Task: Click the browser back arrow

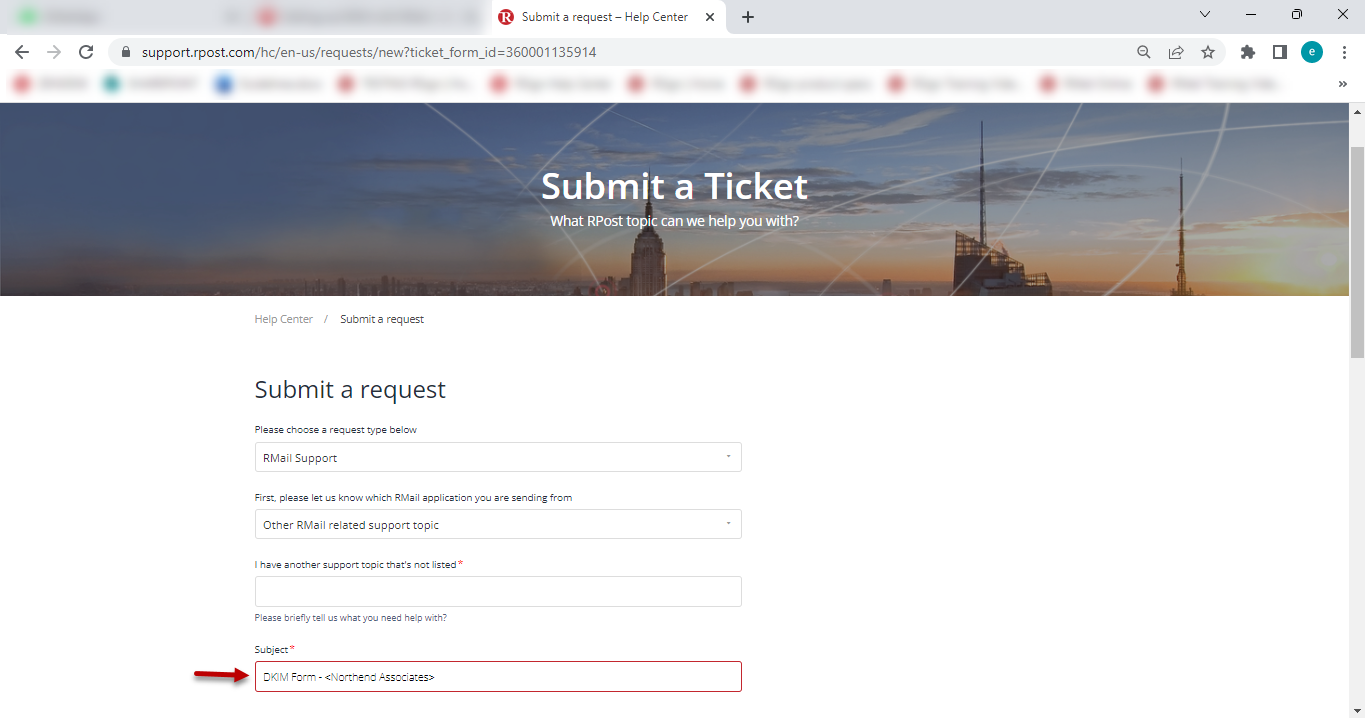Action: tap(22, 52)
